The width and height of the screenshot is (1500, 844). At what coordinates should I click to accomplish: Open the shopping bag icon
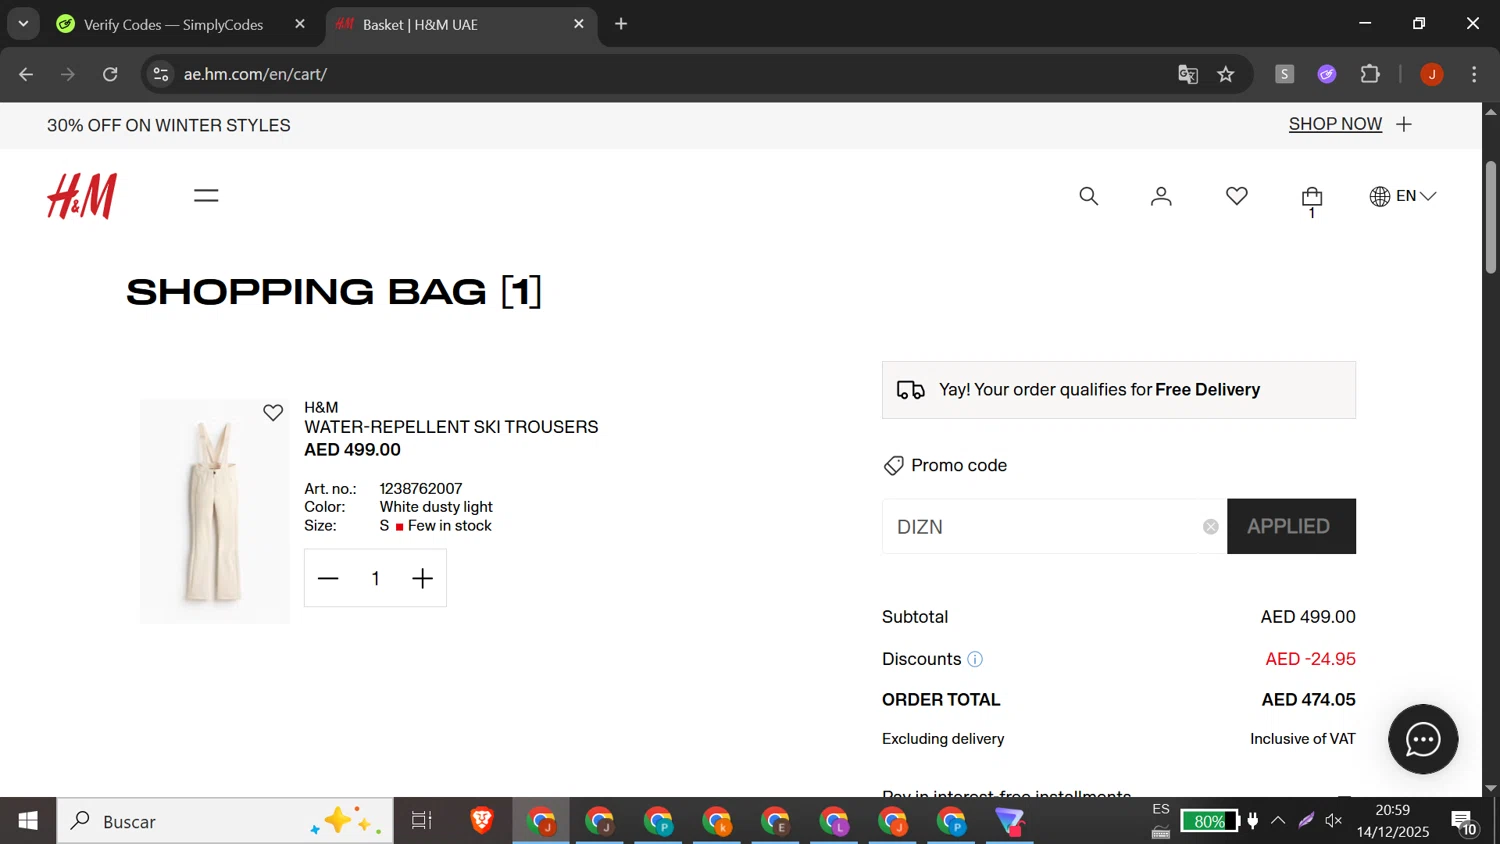click(x=1312, y=200)
